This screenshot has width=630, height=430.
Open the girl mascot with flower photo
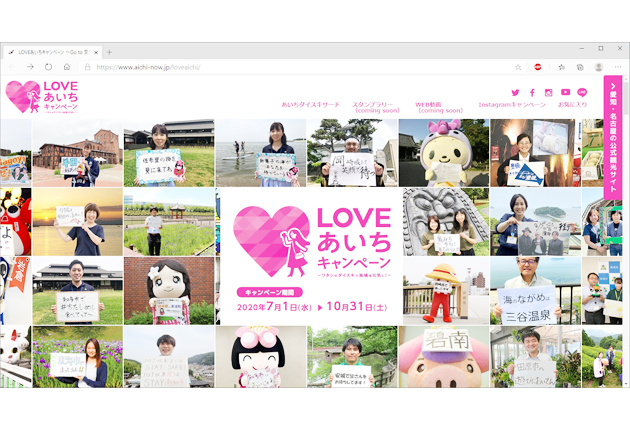point(169,291)
